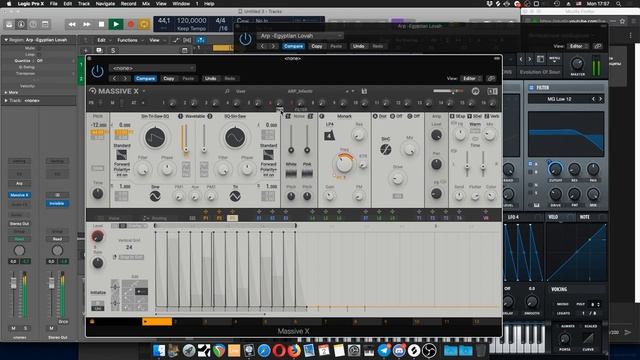
Task: Click Copy in the Massive X plugin header
Action: click(169, 78)
